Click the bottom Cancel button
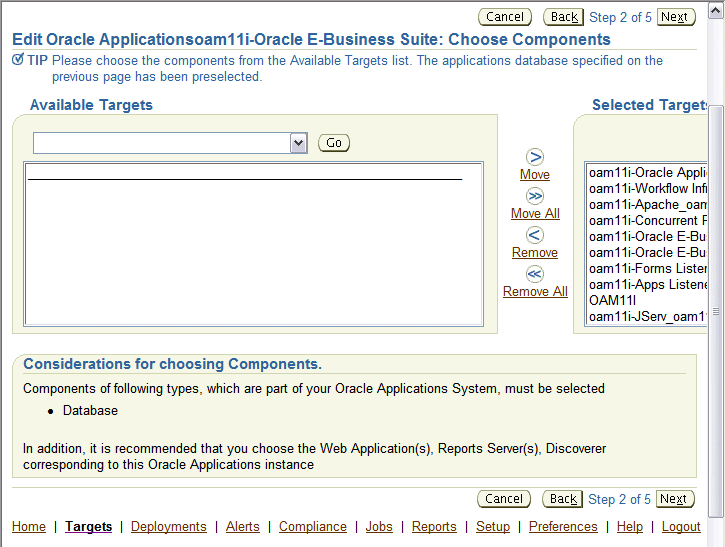The width and height of the screenshot is (725, 547). pyautogui.click(x=504, y=499)
